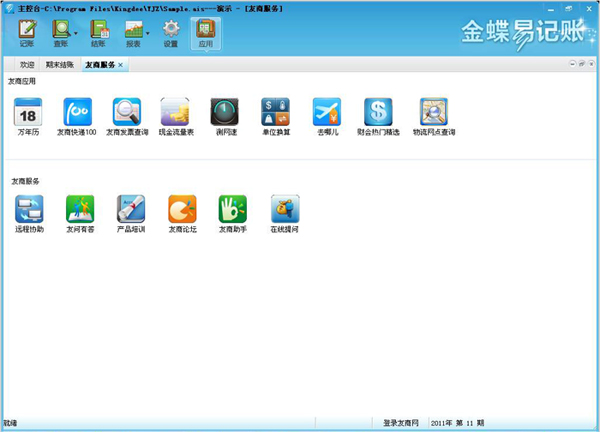Switch to the 期末结账 tab

coord(60,65)
